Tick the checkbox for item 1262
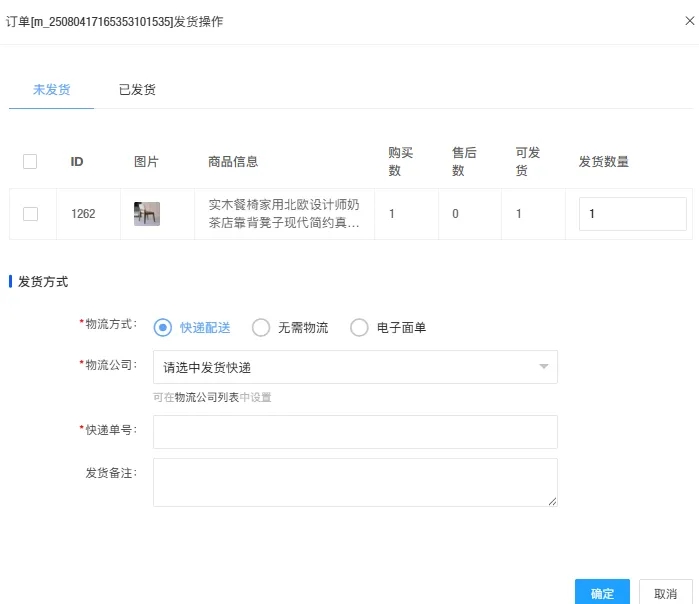 coord(30,214)
